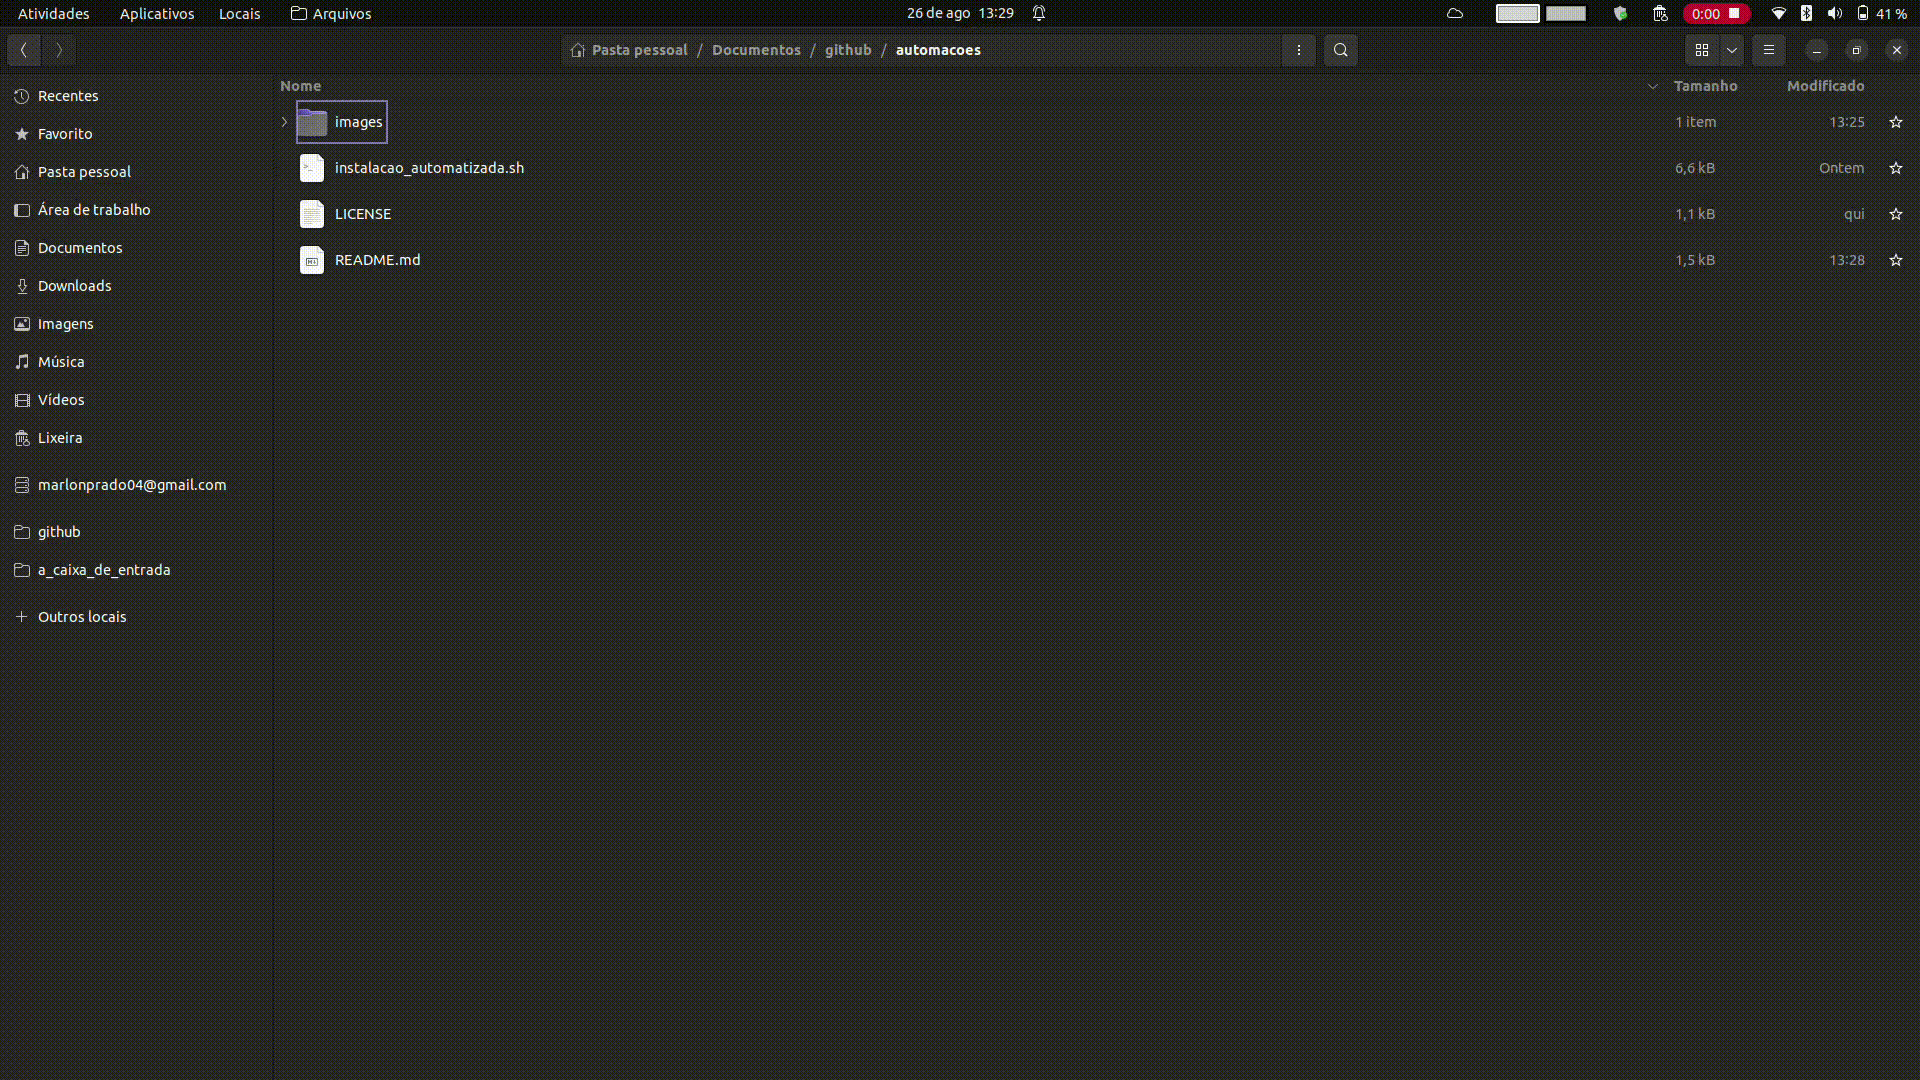Click the cloud sync icon in menu bar
This screenshot has width=1920, height=1080.
coord(1453,13)
